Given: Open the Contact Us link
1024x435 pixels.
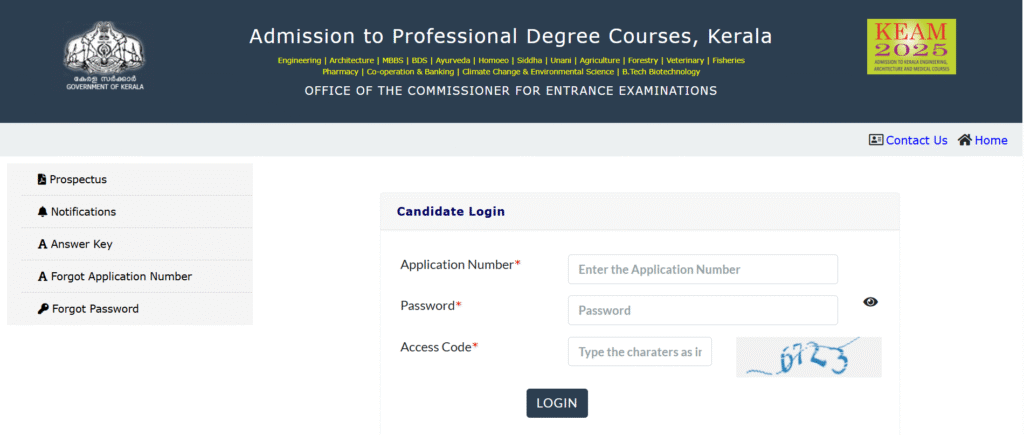Looking at the screenshot, I should [916, 140].
